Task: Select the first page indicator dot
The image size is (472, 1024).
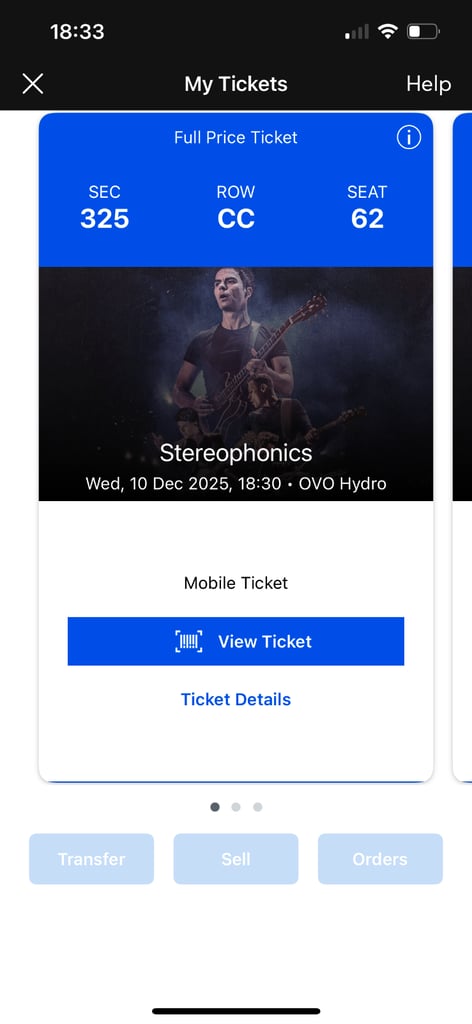Action: [x=215, y=807]
